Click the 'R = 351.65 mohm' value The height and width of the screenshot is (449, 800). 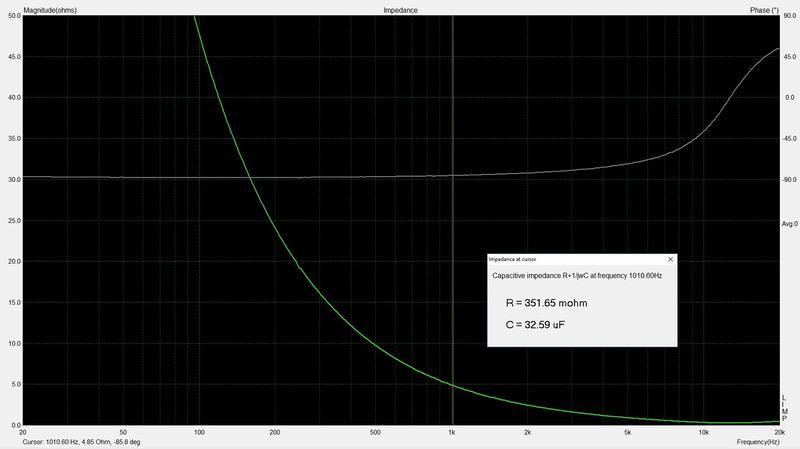(546, 303)
